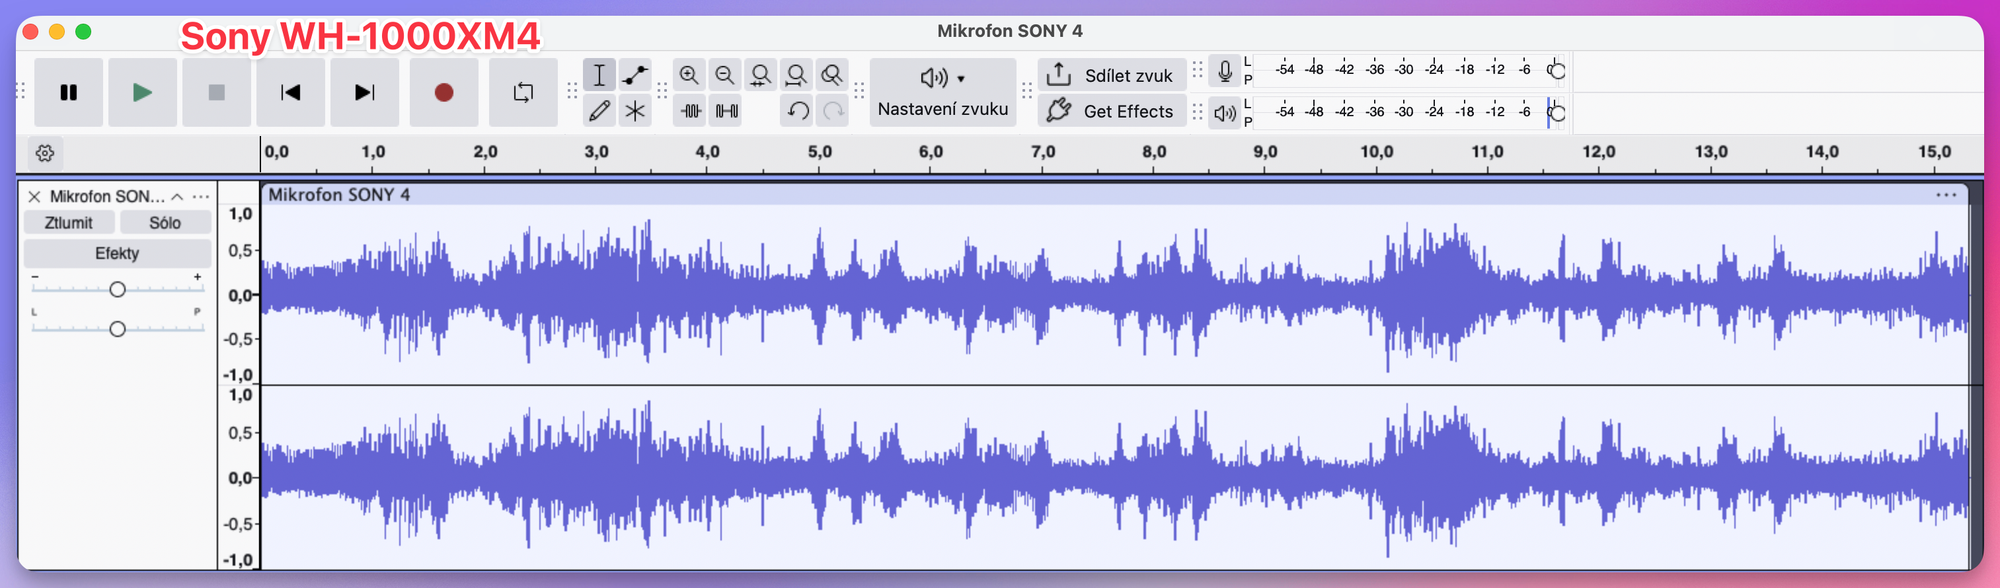Click the Silence audio selection icon
Image resolution: width=2000 pixels, height=588 pixels.
coord(727,111)
